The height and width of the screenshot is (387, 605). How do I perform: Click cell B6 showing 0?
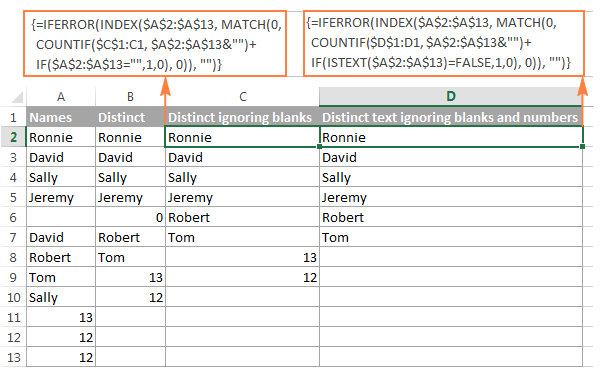pos(130,217)
